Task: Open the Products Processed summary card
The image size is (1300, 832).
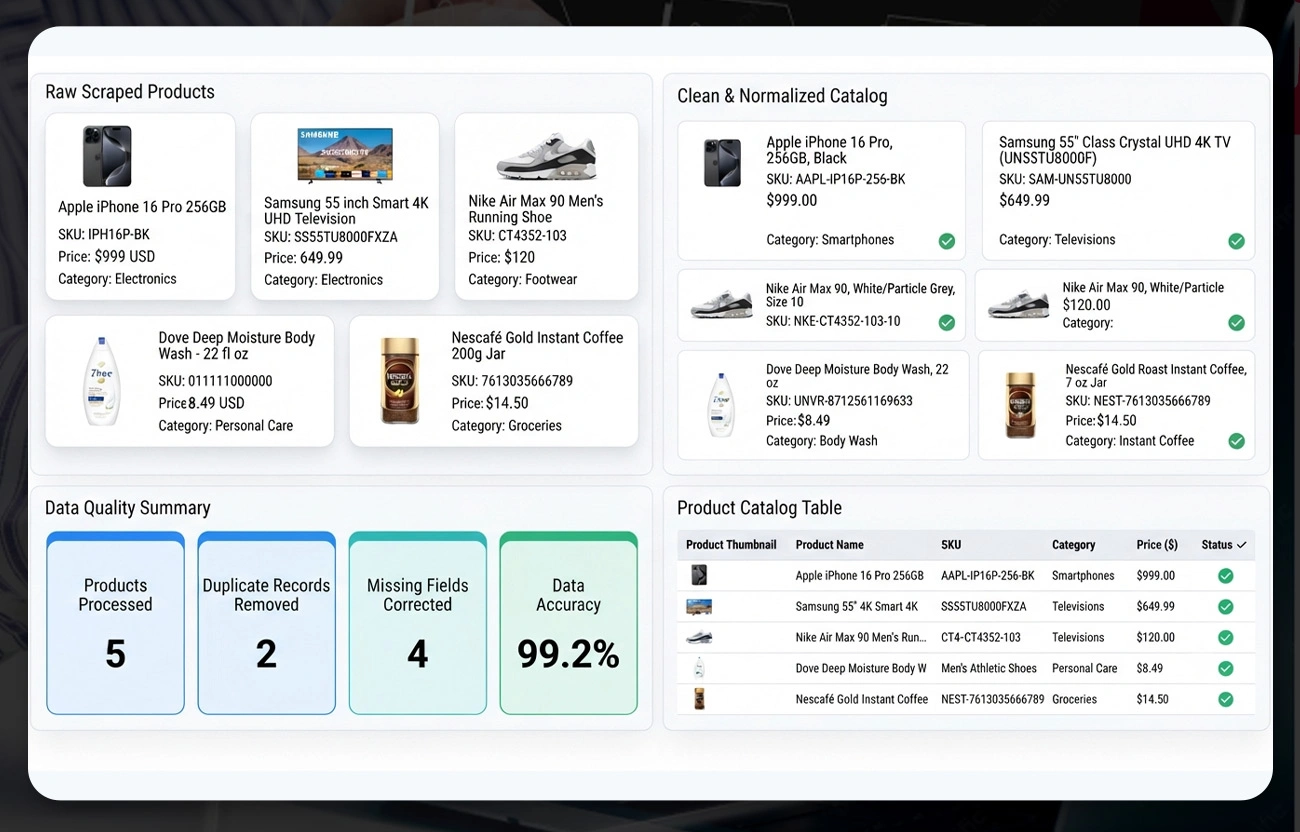Action: [x=116, y=623]
